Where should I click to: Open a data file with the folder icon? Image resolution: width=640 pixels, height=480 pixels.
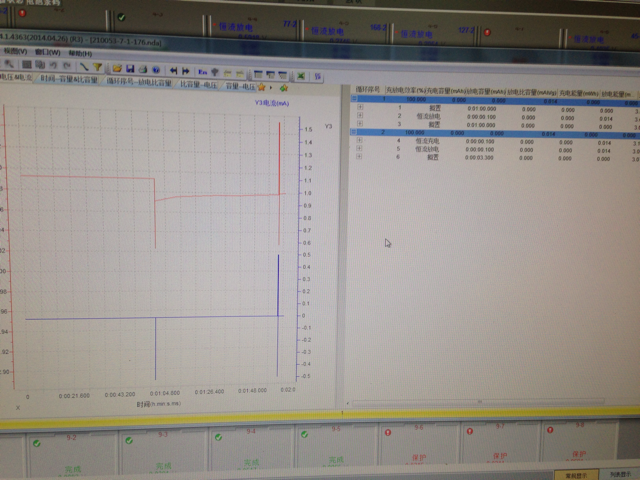pyautogui.click(x=117, y=68)
